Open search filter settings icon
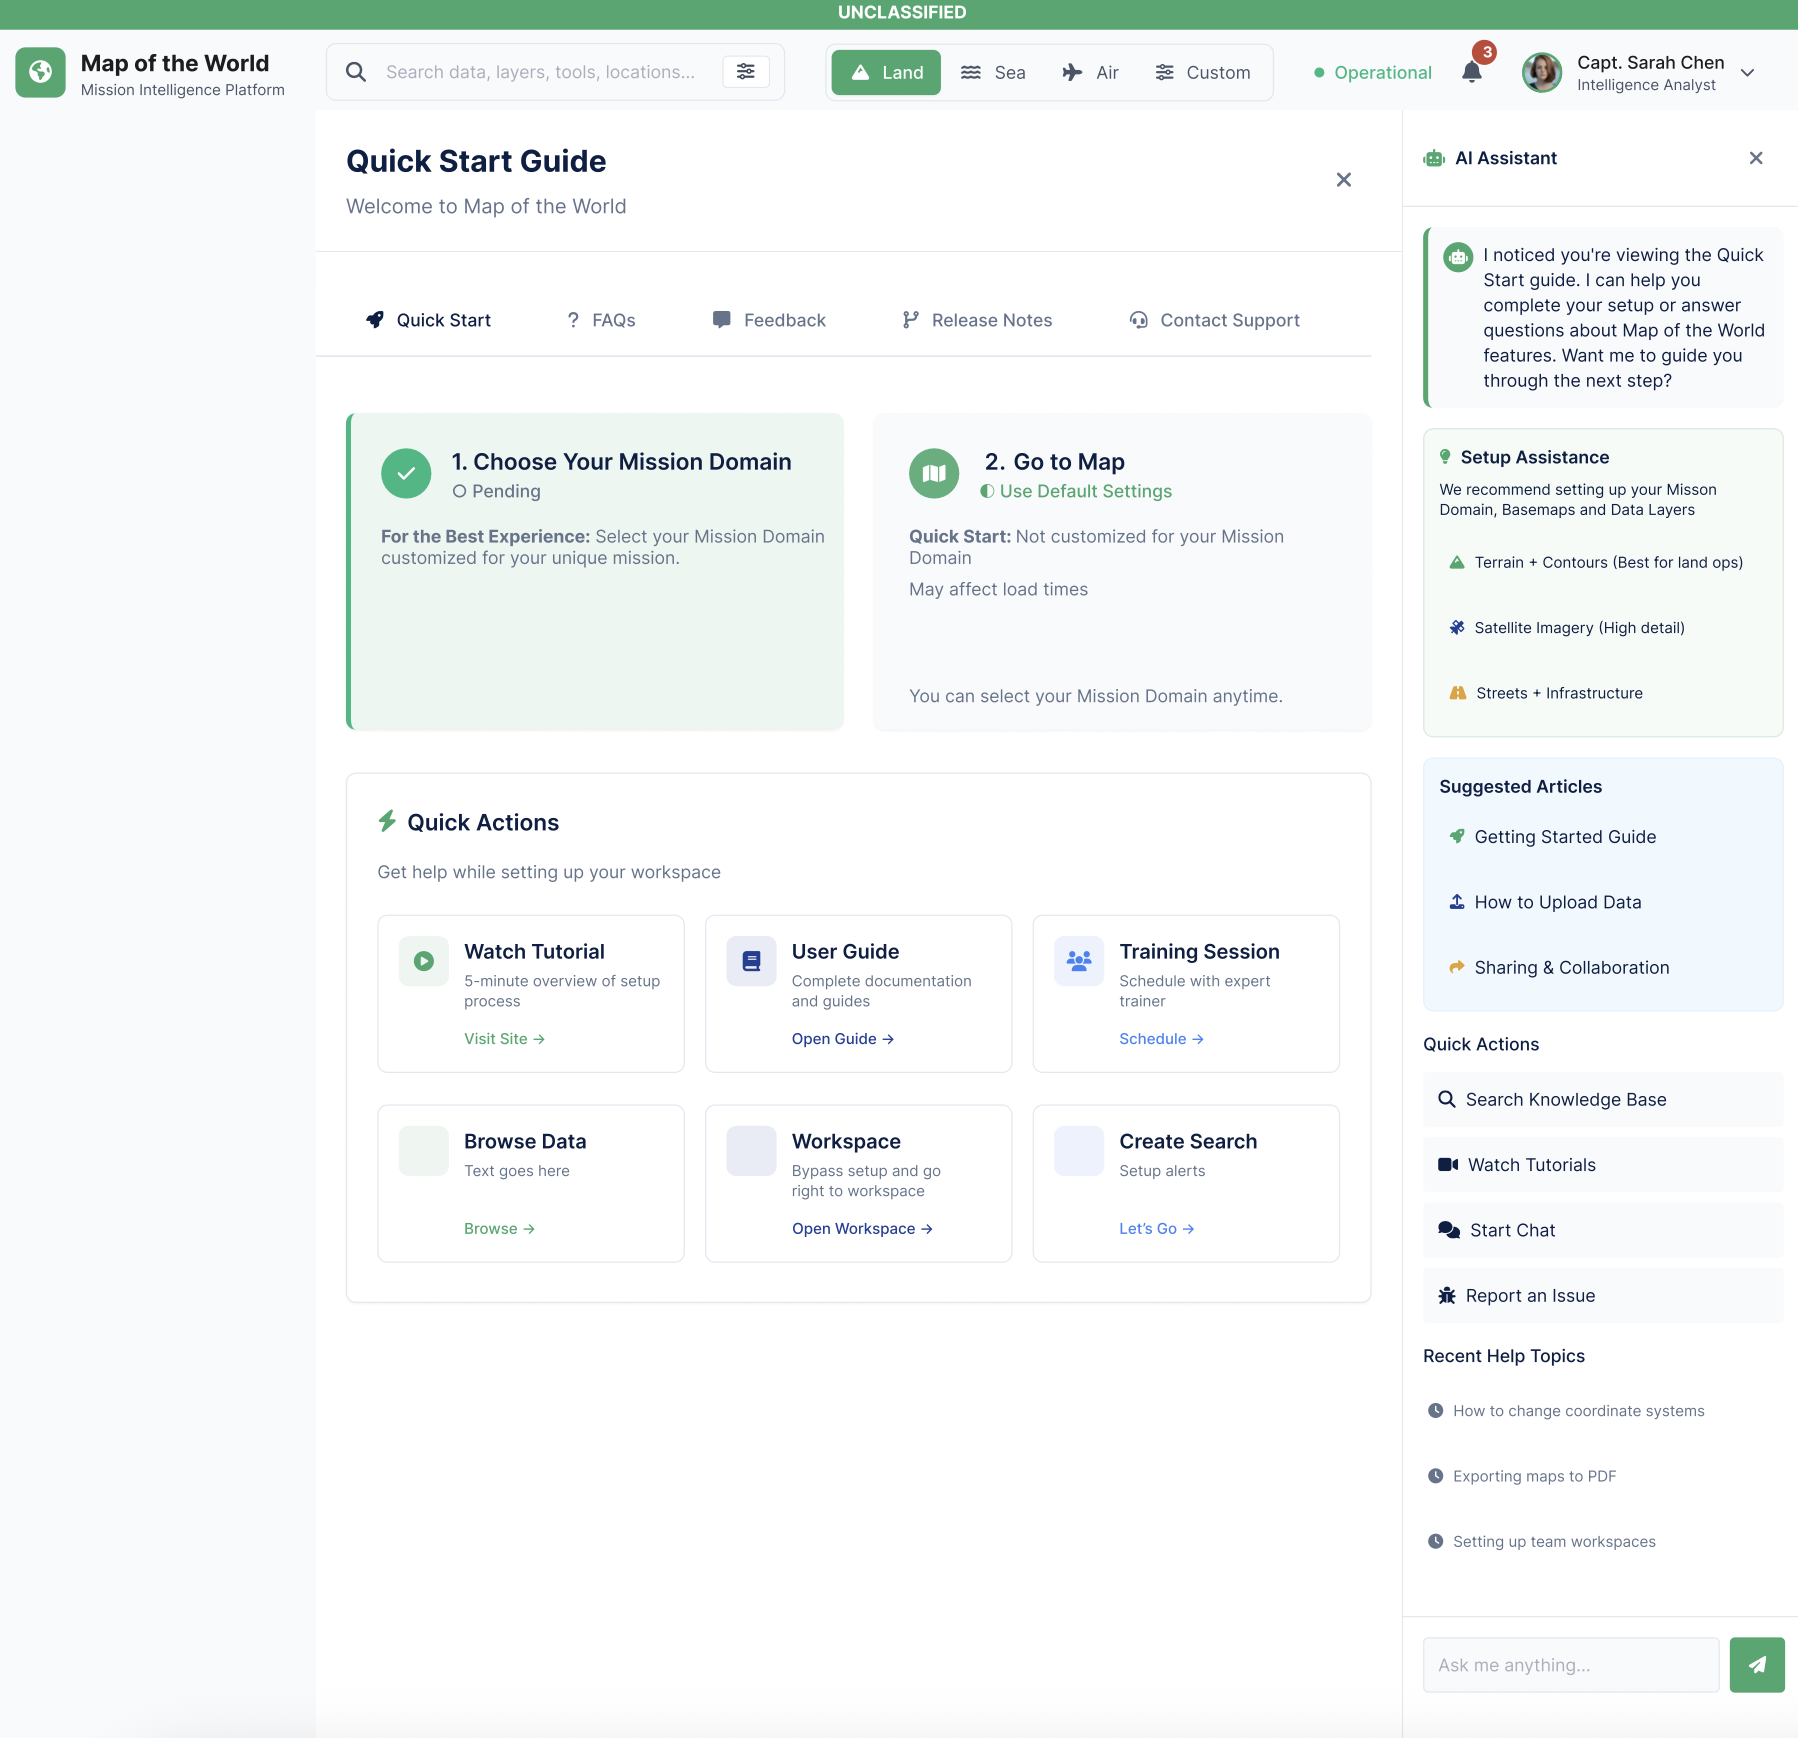Screen dimensions: 1798x1738 pos(746,72)
